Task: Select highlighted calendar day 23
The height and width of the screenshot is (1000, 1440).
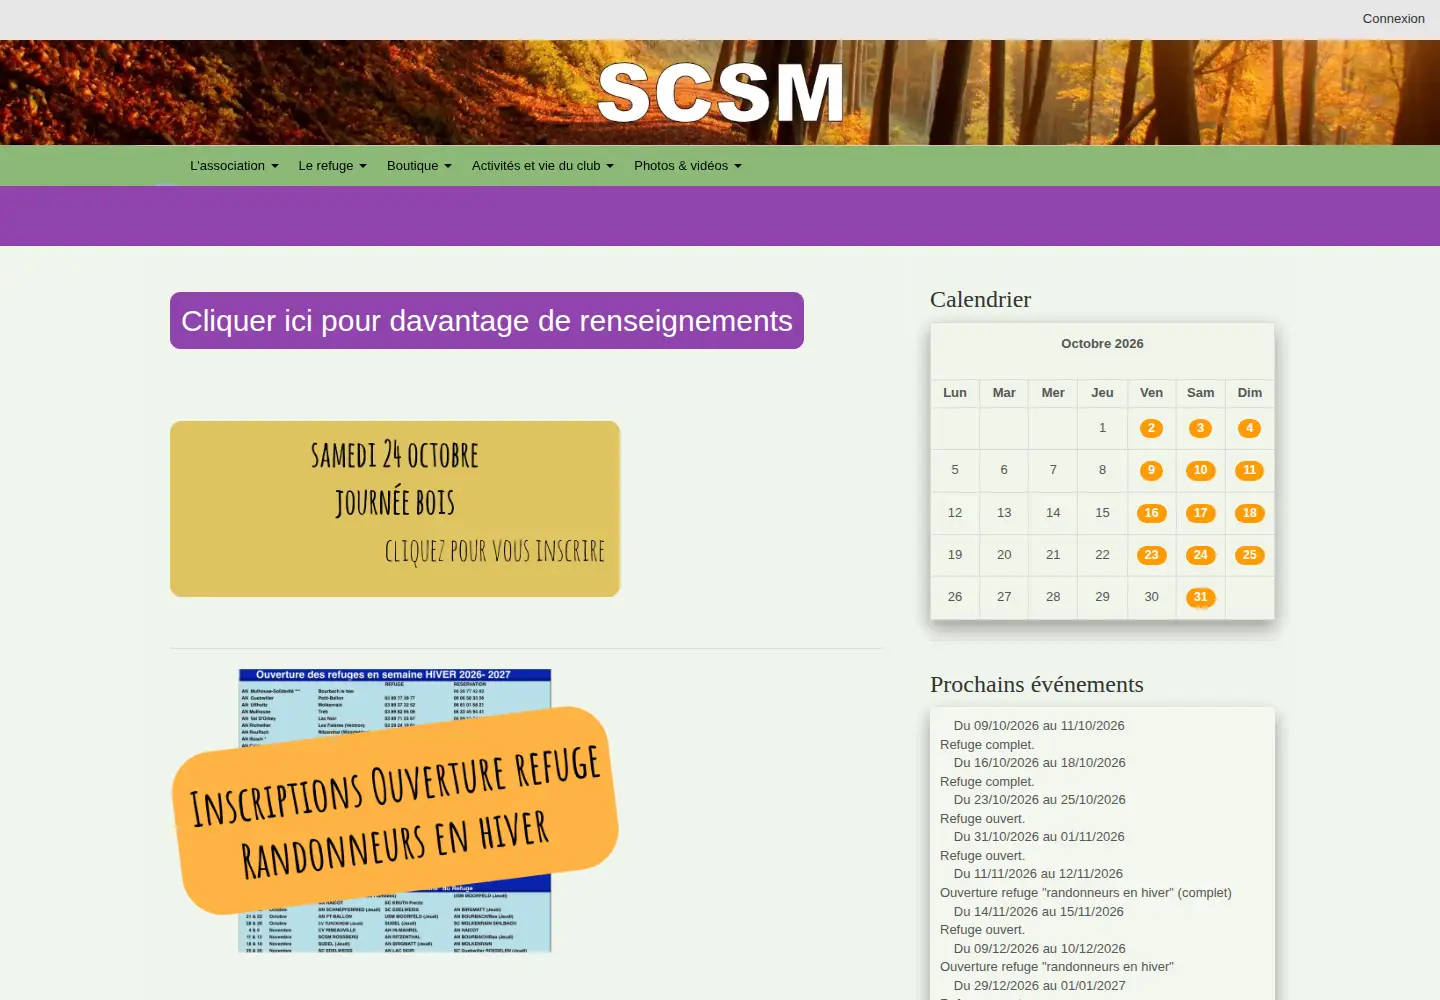Action: point(1151,555)
